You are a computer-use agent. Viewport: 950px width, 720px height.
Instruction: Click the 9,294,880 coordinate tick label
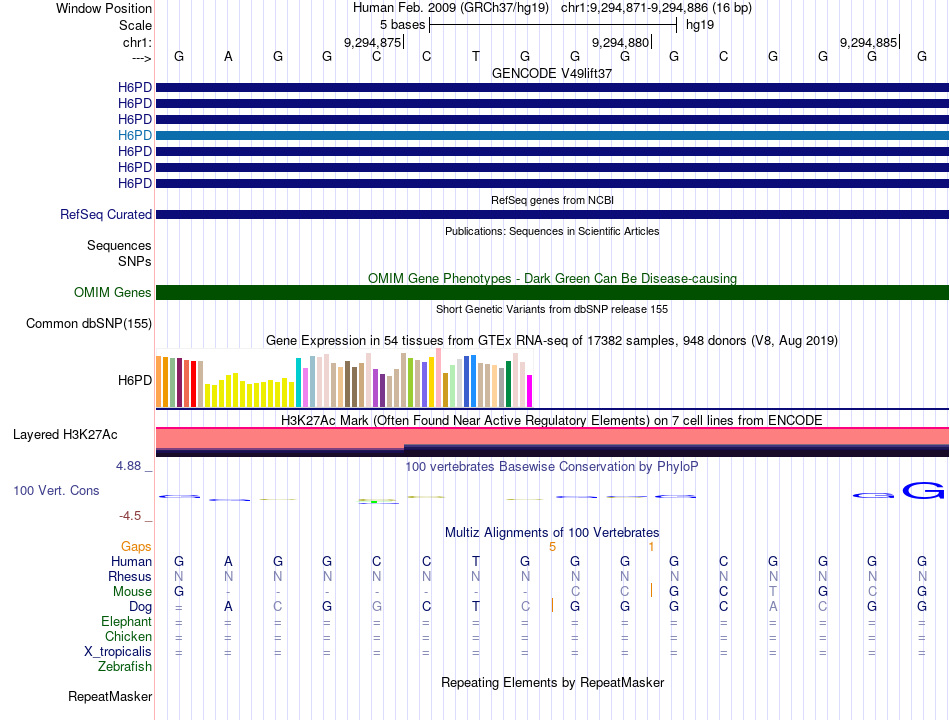click(x=620, y=42)
